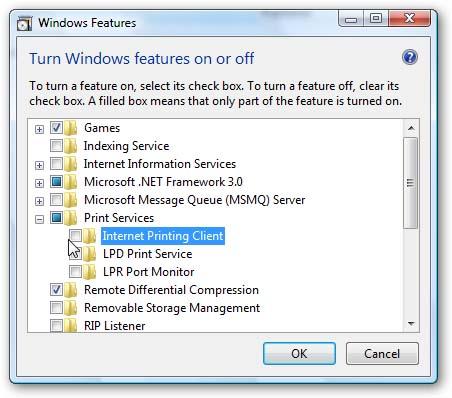Click the Cancel button
Viewport: 452px width, 398px height.
coord(382,354)
